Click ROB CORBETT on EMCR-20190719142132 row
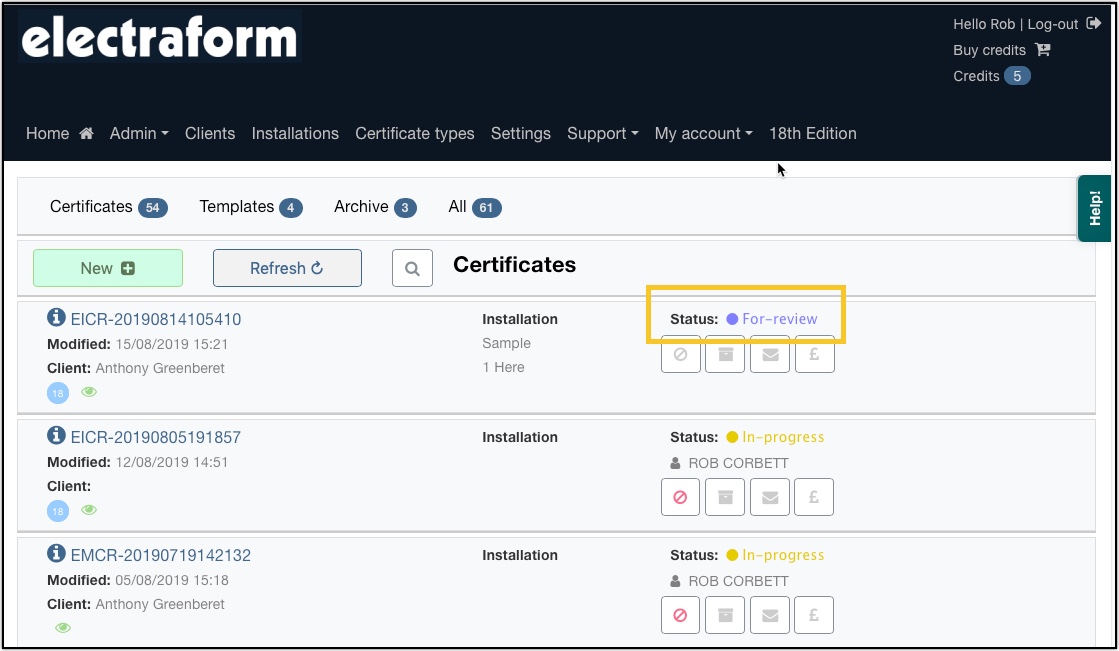The width and height of the screenshot is (1119, 651). [738, 581]
